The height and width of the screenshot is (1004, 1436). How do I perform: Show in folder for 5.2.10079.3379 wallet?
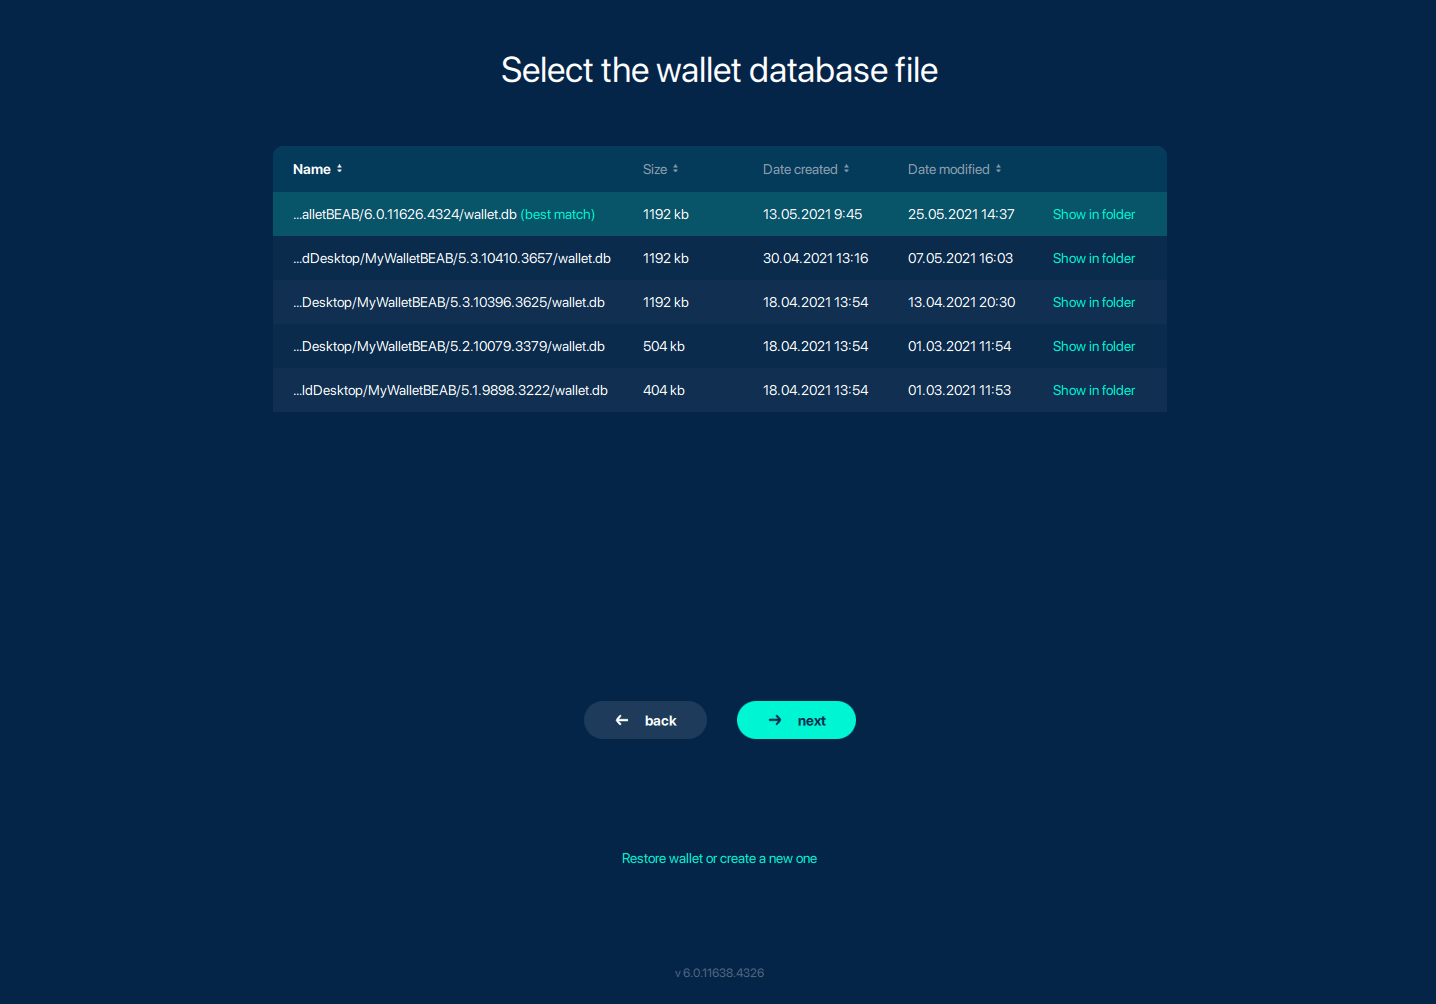[1093, 346]
